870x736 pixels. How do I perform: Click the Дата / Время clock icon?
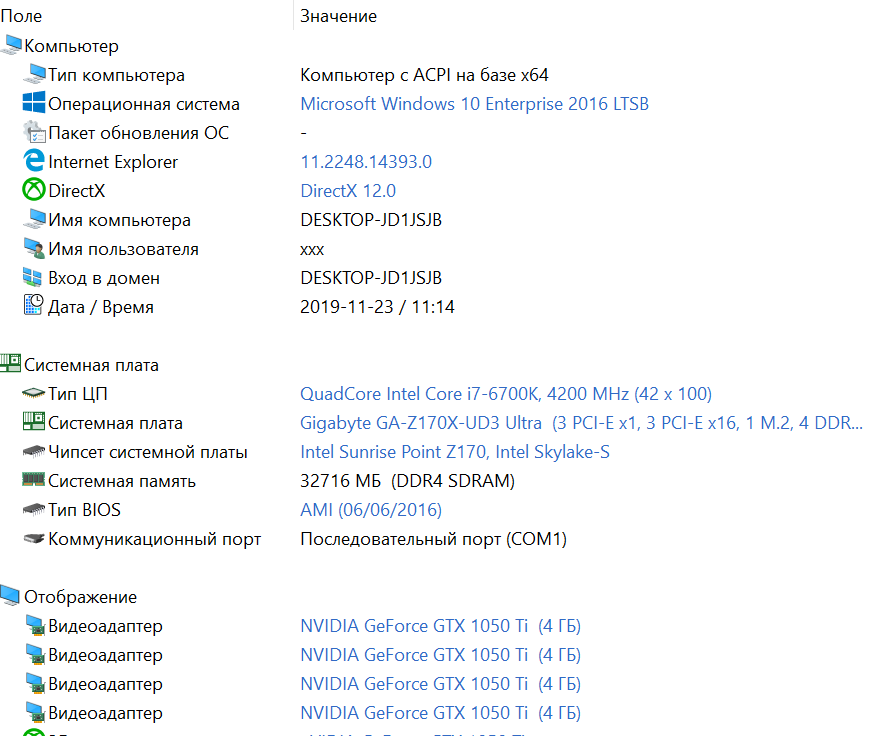34,306
